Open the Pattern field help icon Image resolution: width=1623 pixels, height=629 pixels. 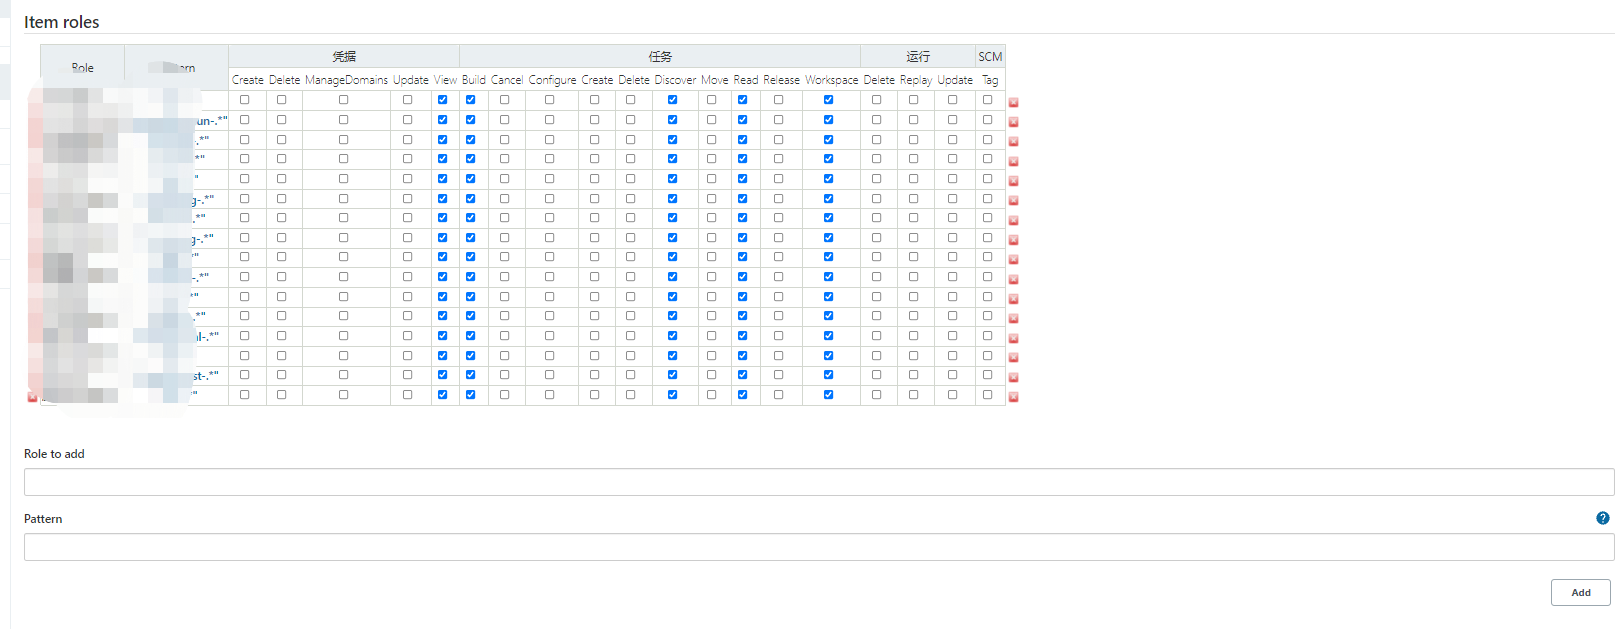tap(1603, 518)
